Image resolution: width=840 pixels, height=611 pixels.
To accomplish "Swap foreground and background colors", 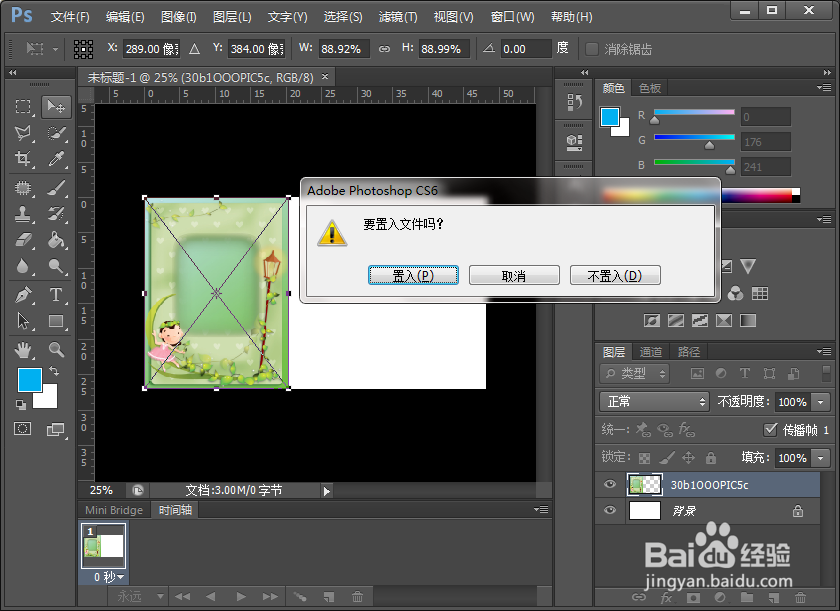I will pyautogui.click(x=54, y=370).
